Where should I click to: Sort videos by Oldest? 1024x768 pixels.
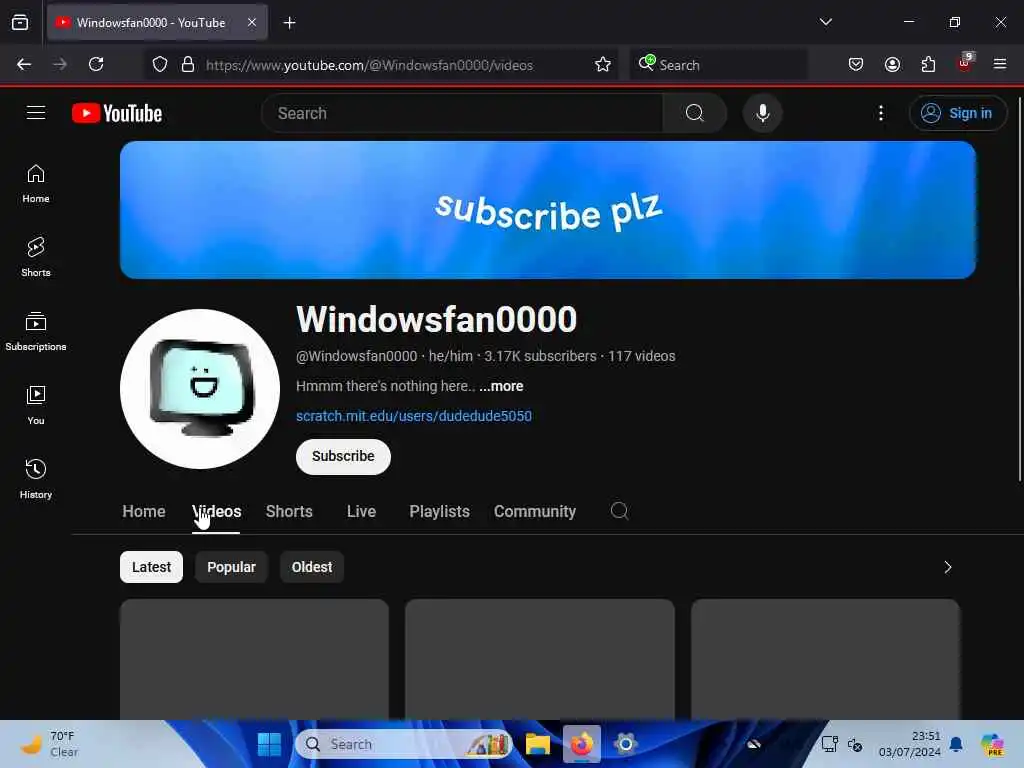[x=312, y=567]
